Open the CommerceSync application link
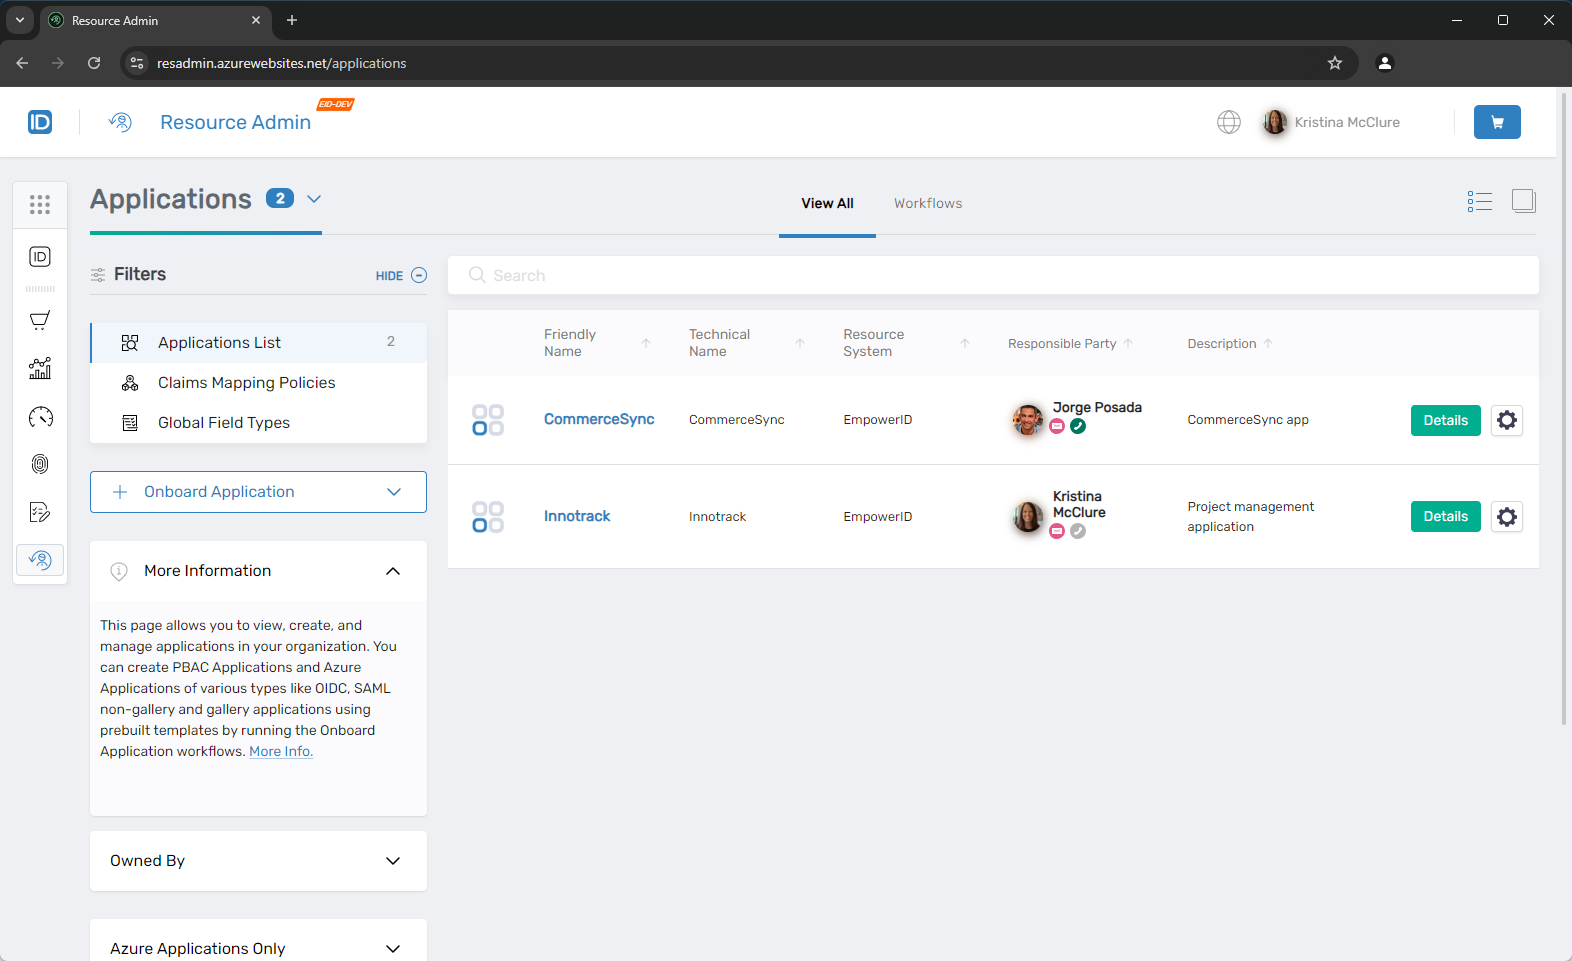Viewport: 1572px width, 961px height. point(599,419)
